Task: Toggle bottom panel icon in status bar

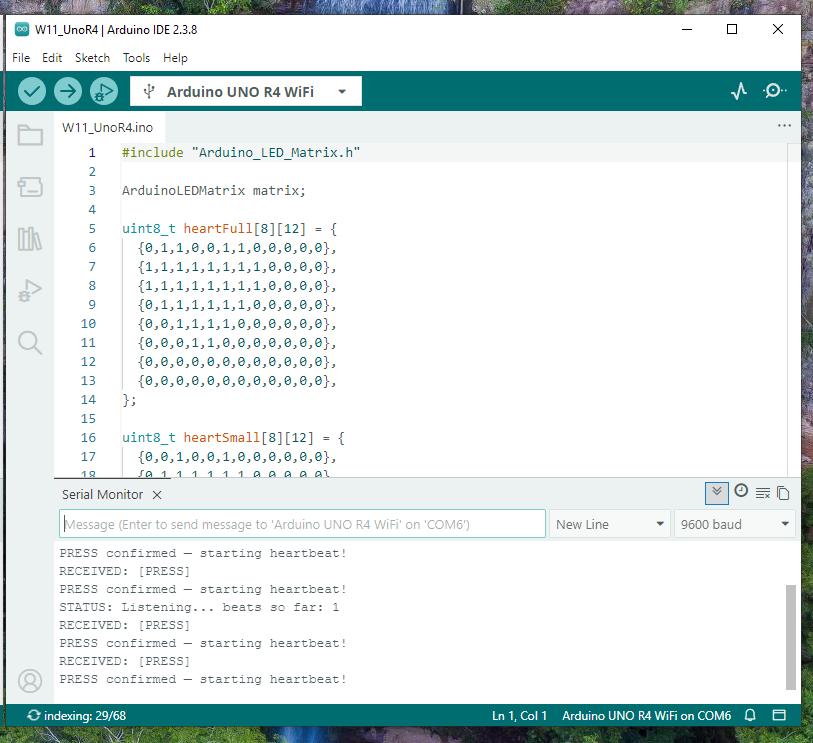Action: tap(779, 716)
